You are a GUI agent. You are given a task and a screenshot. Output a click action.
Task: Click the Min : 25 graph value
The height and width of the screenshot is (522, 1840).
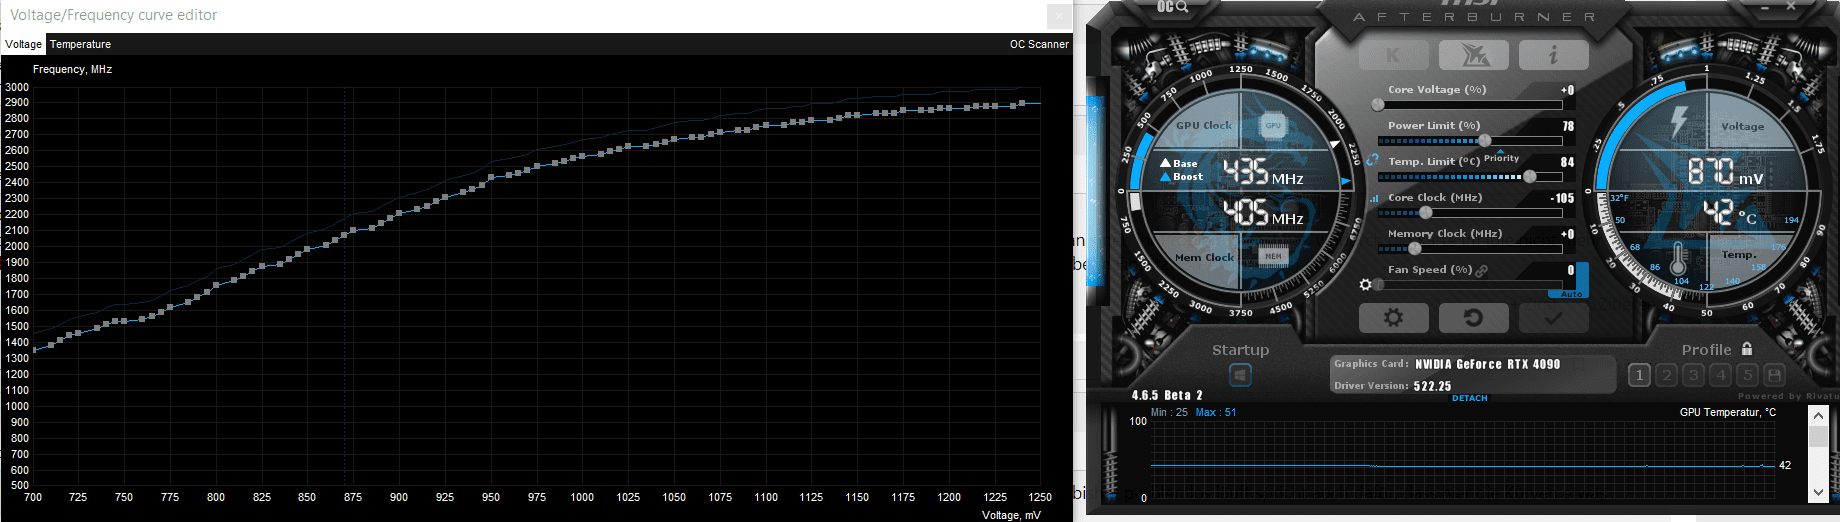coord(1169,412)
